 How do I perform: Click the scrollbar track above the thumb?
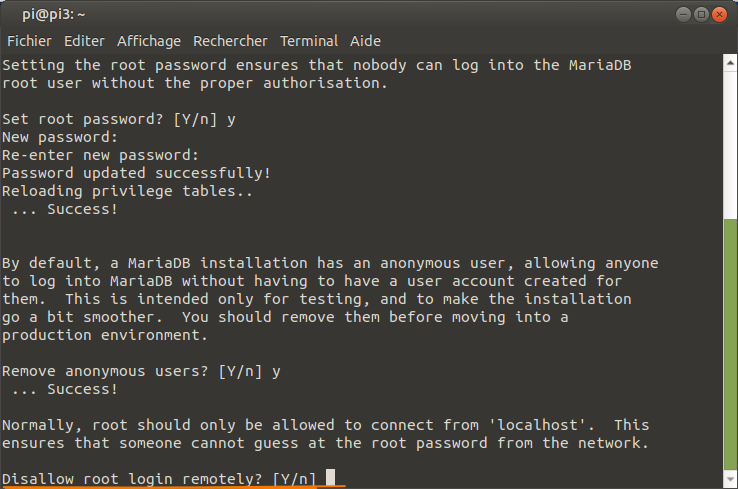[x=730, y=144]
